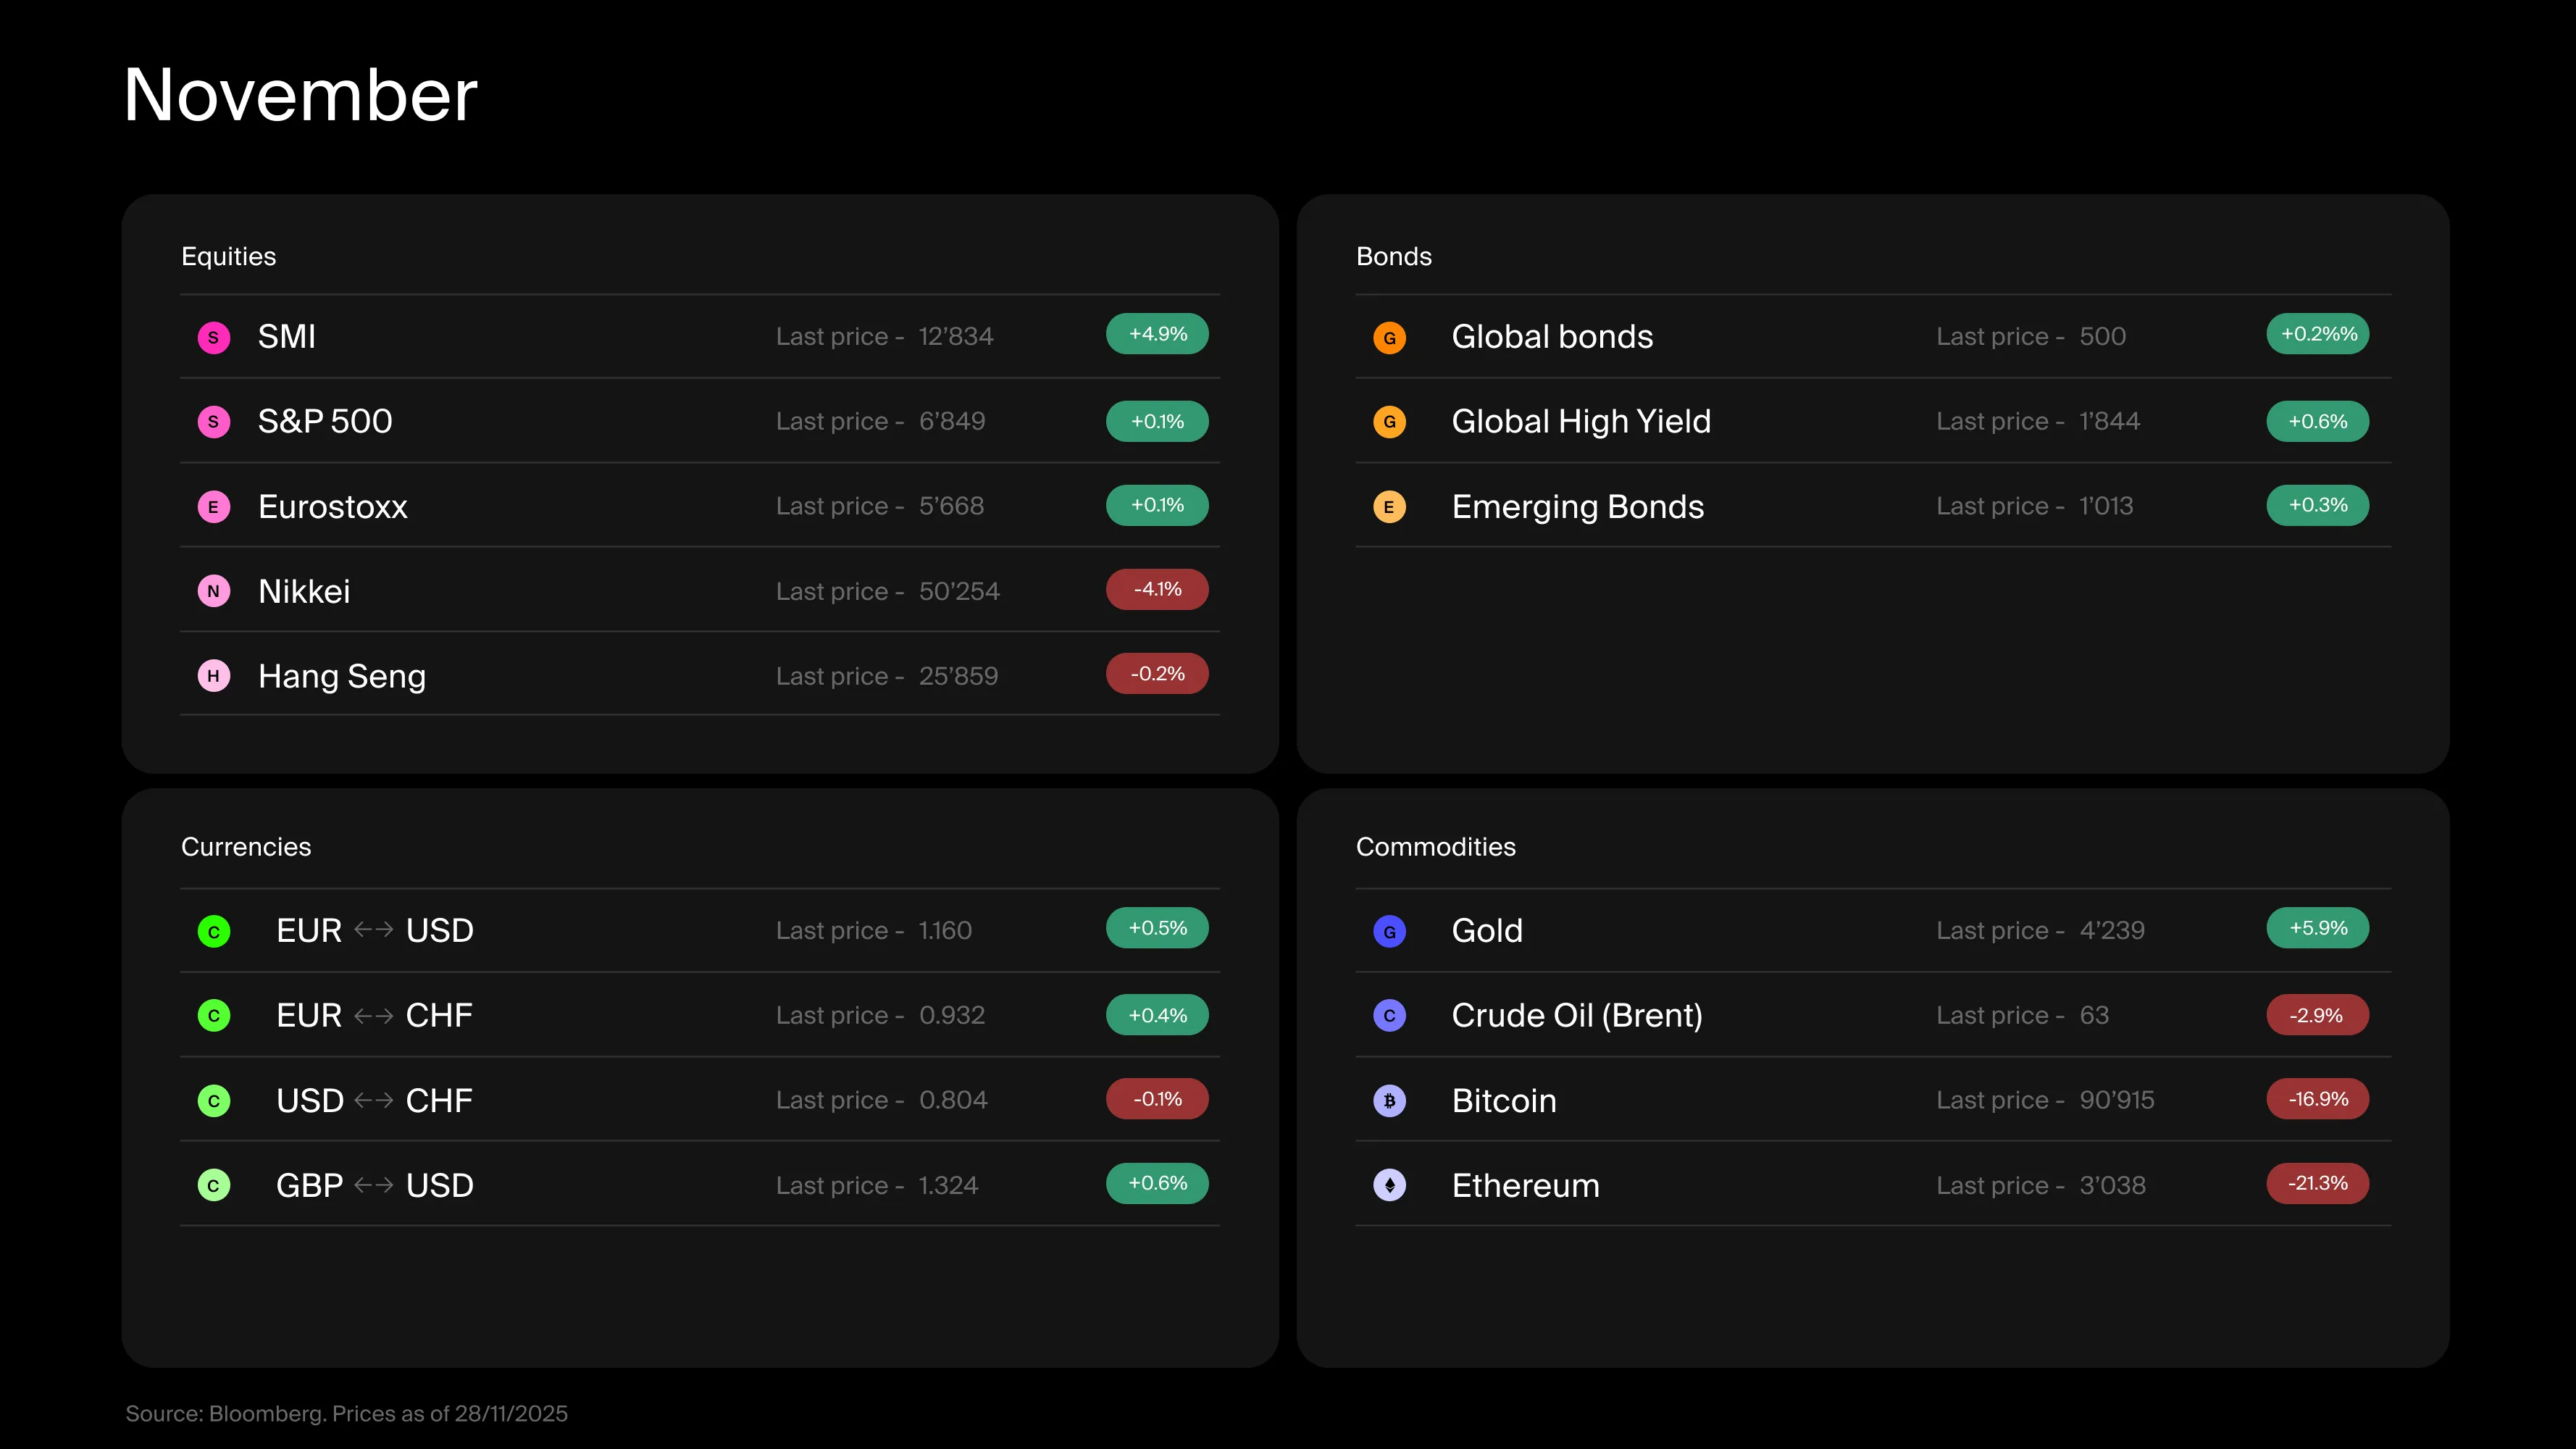
Task: Click the green C icon for EUR USD
Action: click(213, 931)
